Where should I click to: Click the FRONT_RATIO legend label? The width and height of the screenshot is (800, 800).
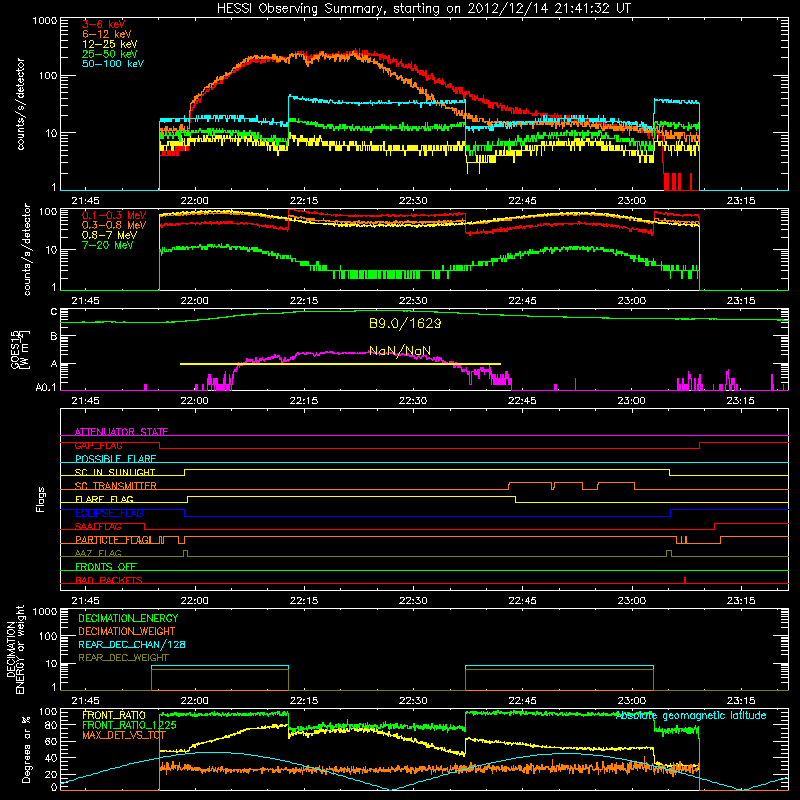pos(114,715)
